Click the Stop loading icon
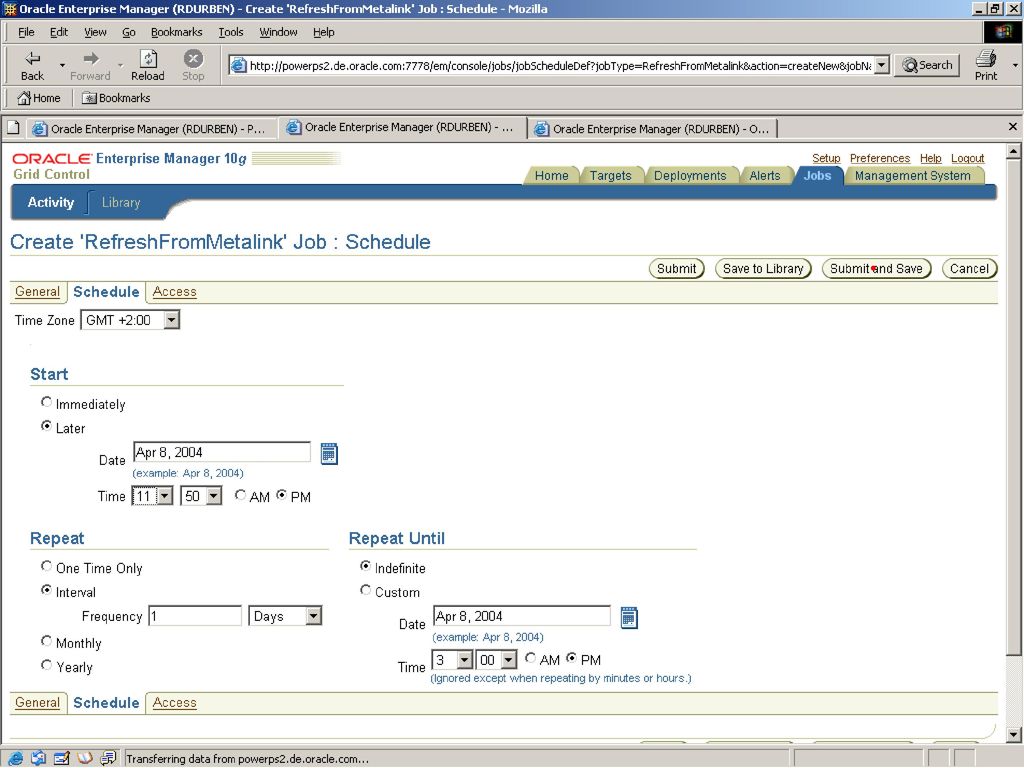The image size is (1024, 768). click(193, 59)
